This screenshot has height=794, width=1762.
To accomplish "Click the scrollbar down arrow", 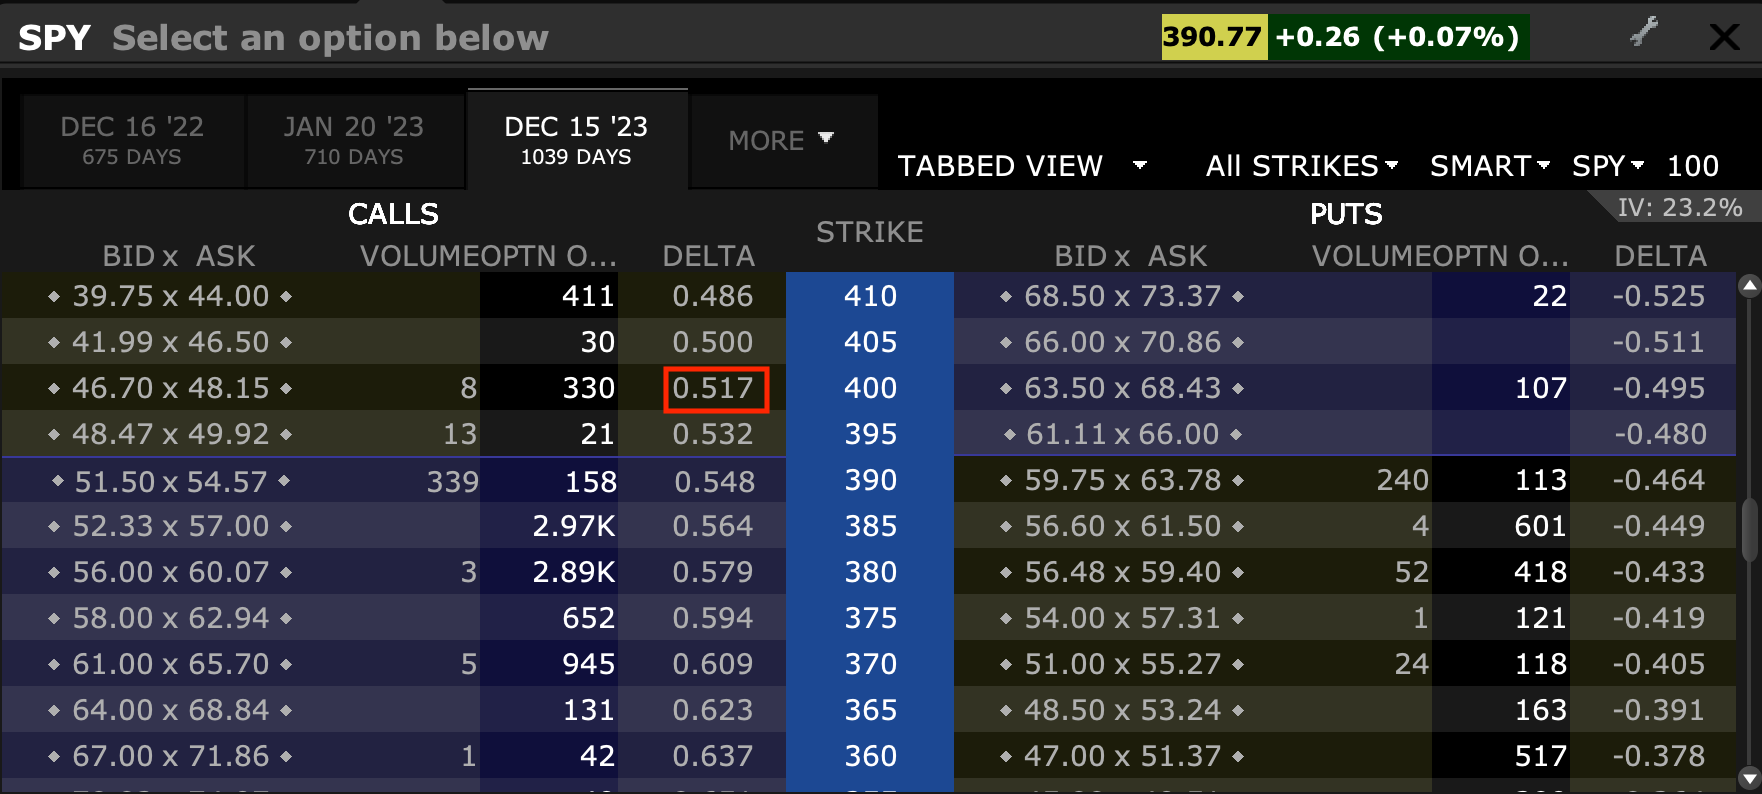I will (1749, 777).
